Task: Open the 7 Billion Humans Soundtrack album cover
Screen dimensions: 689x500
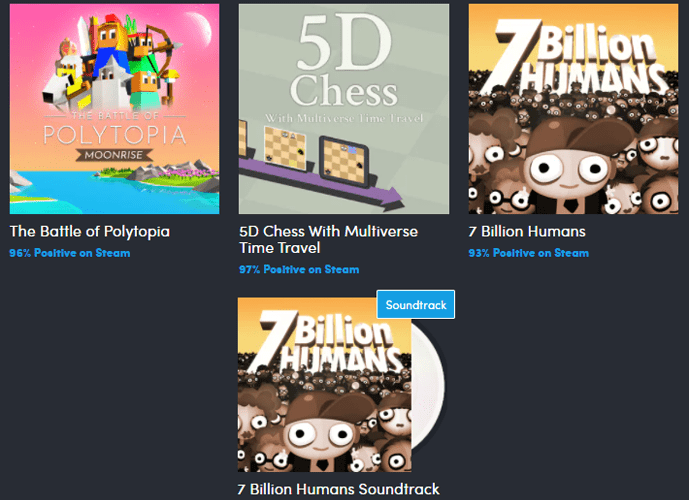Action: click(324, 384)
